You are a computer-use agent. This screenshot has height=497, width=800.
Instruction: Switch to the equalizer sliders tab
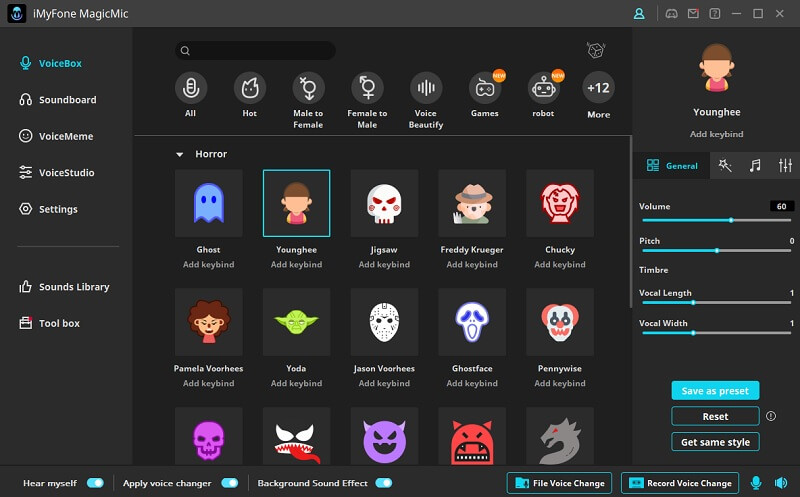coord(785,165)
